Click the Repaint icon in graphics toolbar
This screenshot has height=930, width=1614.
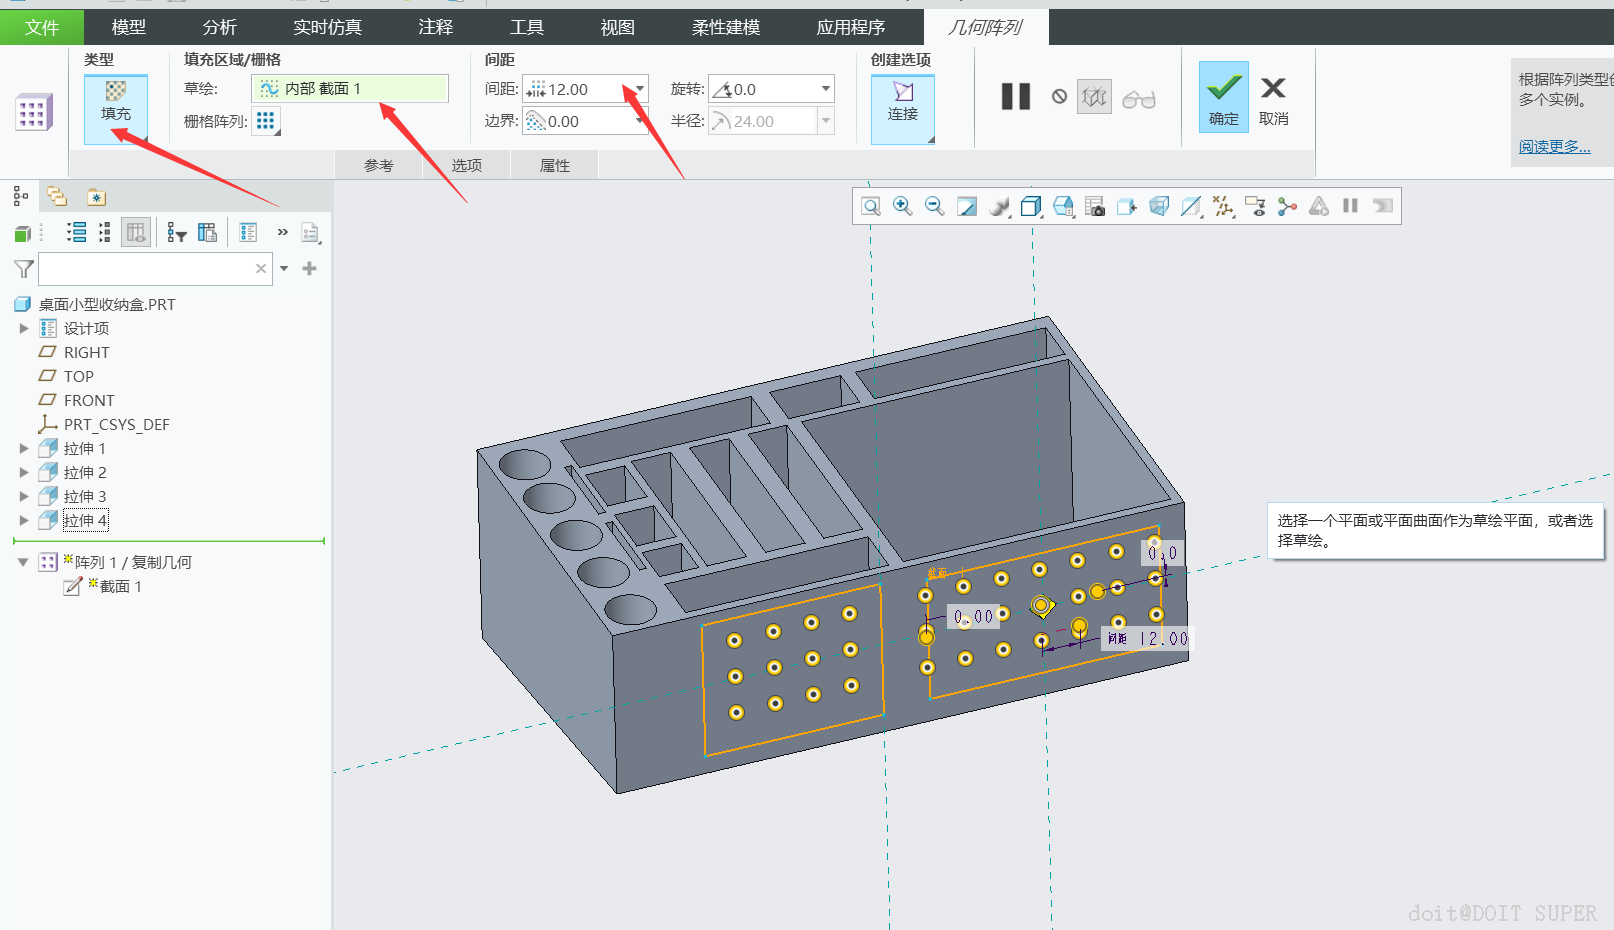click(967, 206)
